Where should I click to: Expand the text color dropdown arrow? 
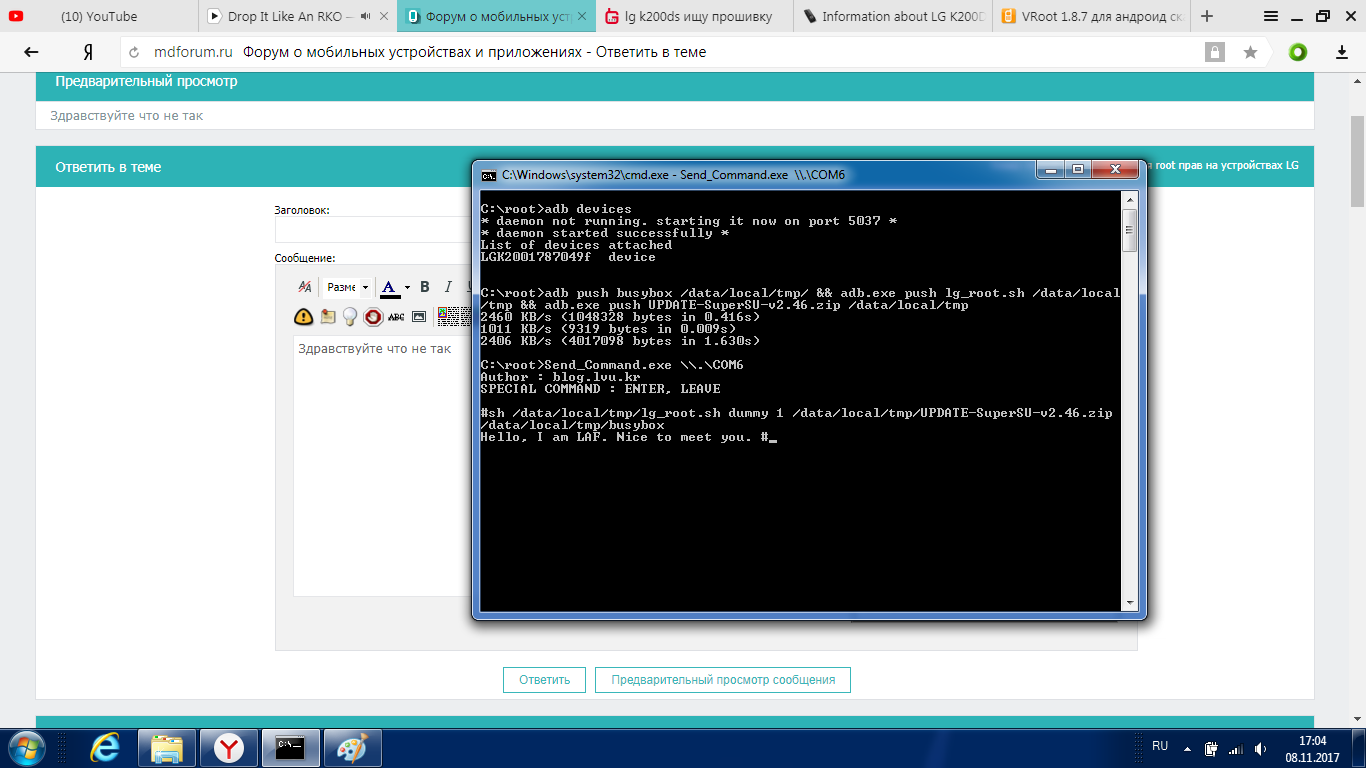(x=407, y=288)
